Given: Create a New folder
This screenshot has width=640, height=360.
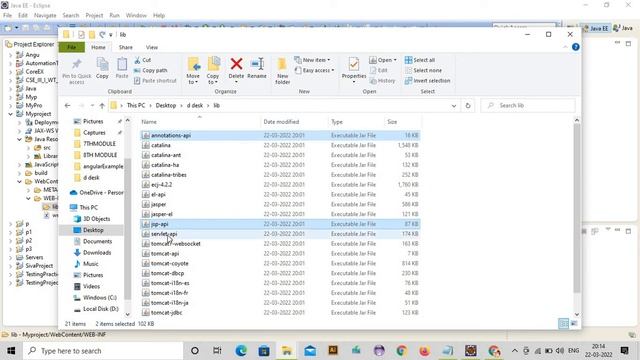Looking at the screenshot, I should tap(282, 70).
